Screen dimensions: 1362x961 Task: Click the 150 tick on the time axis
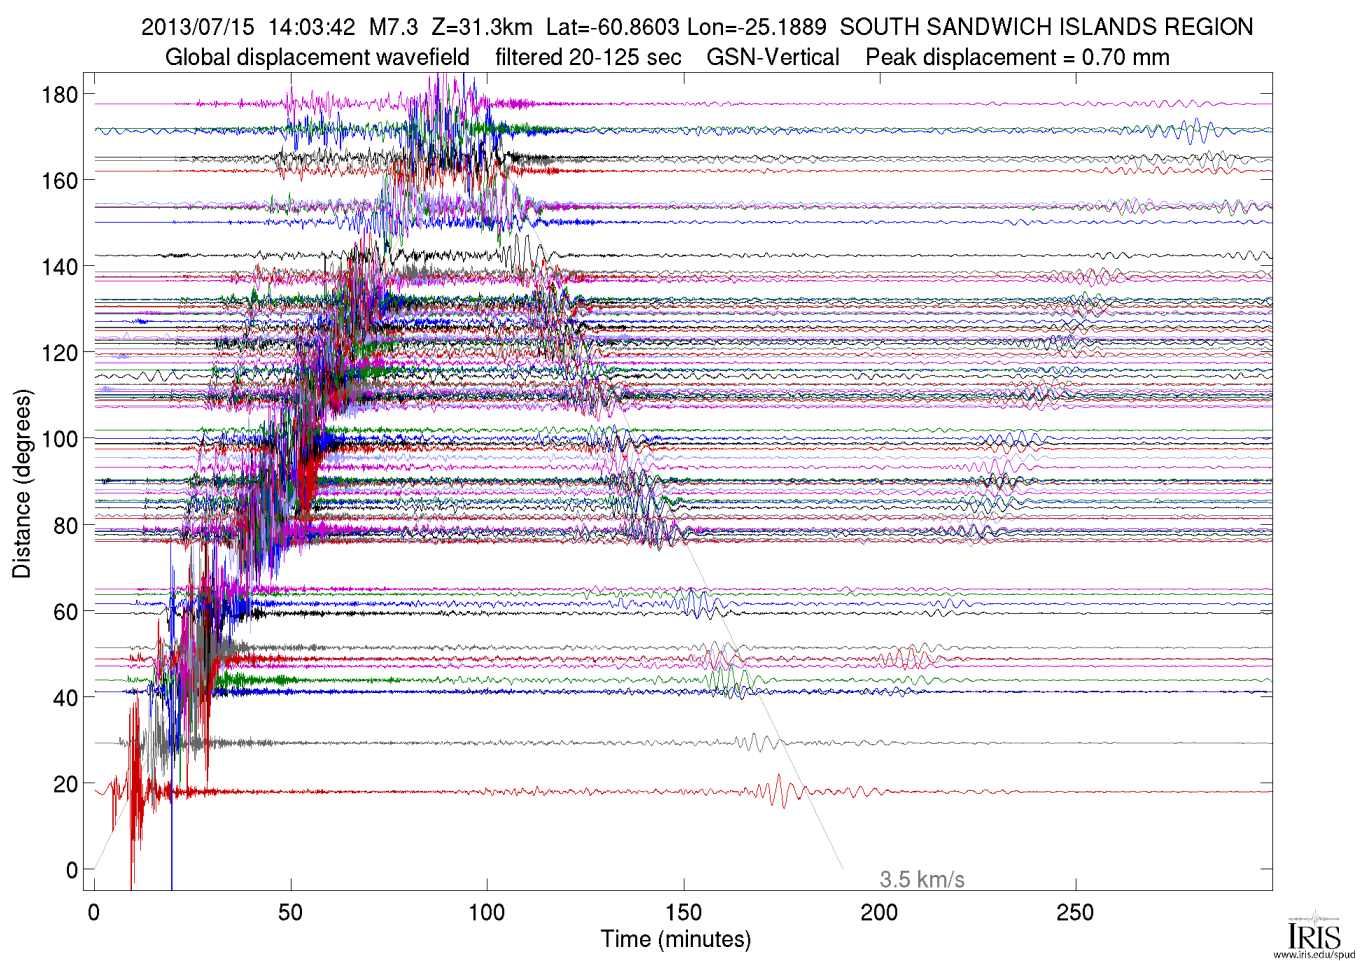pyautogui.click(x=683, y=912)
